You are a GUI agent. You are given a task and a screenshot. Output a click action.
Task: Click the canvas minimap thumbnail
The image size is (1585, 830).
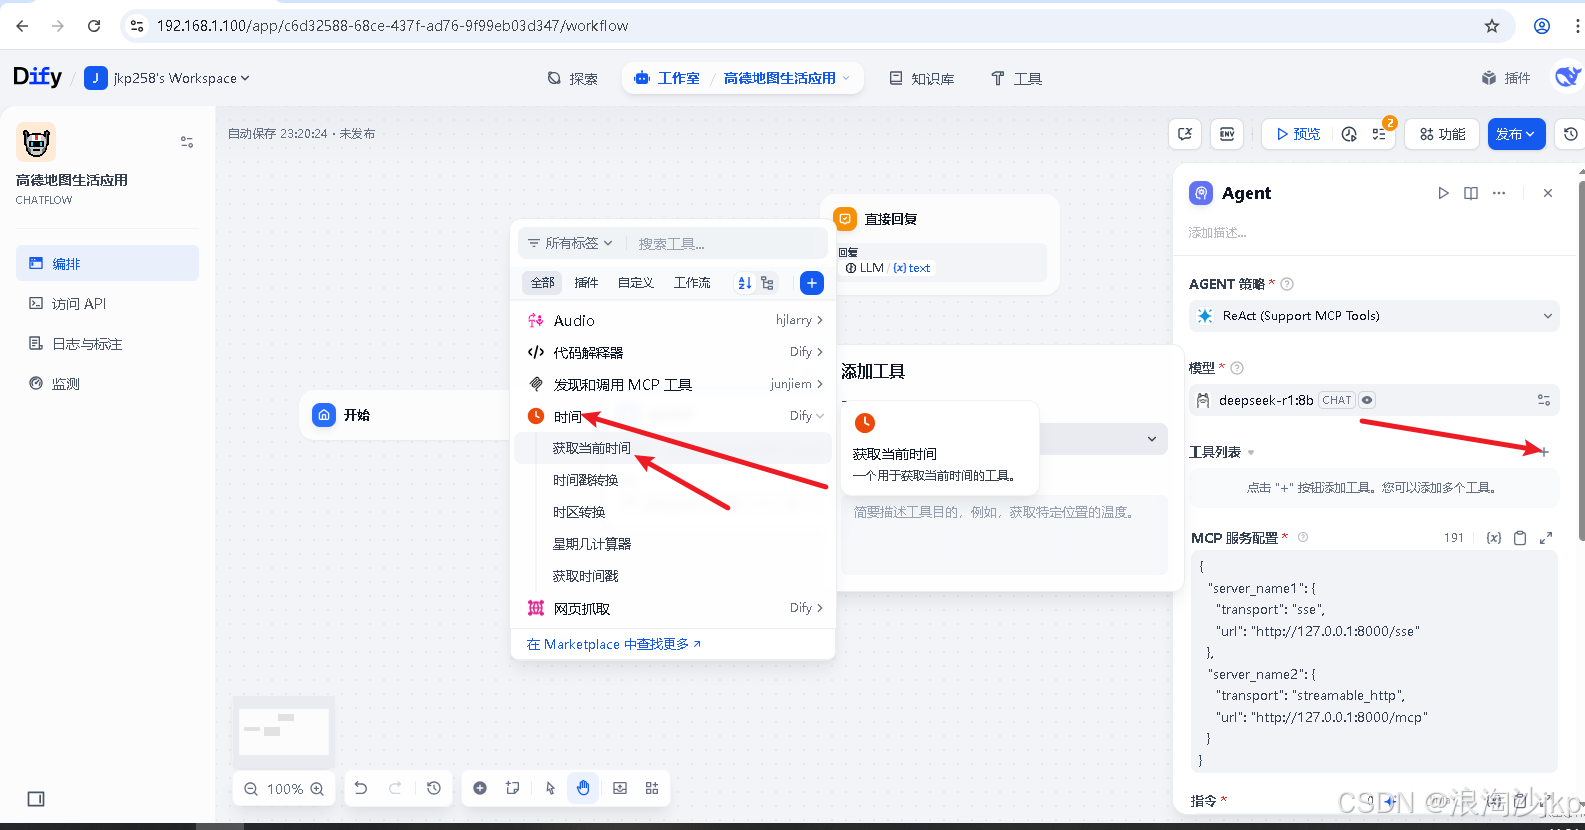[284, 732]
